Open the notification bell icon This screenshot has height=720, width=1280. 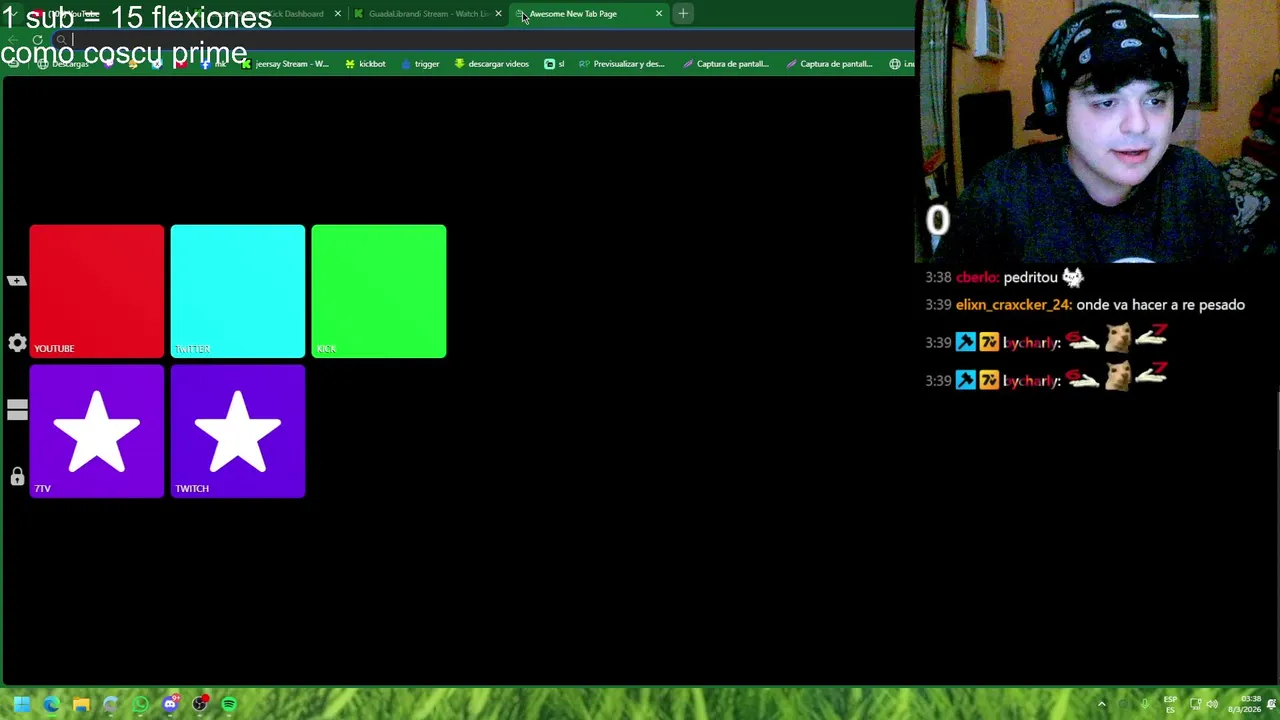(1271, 704)
